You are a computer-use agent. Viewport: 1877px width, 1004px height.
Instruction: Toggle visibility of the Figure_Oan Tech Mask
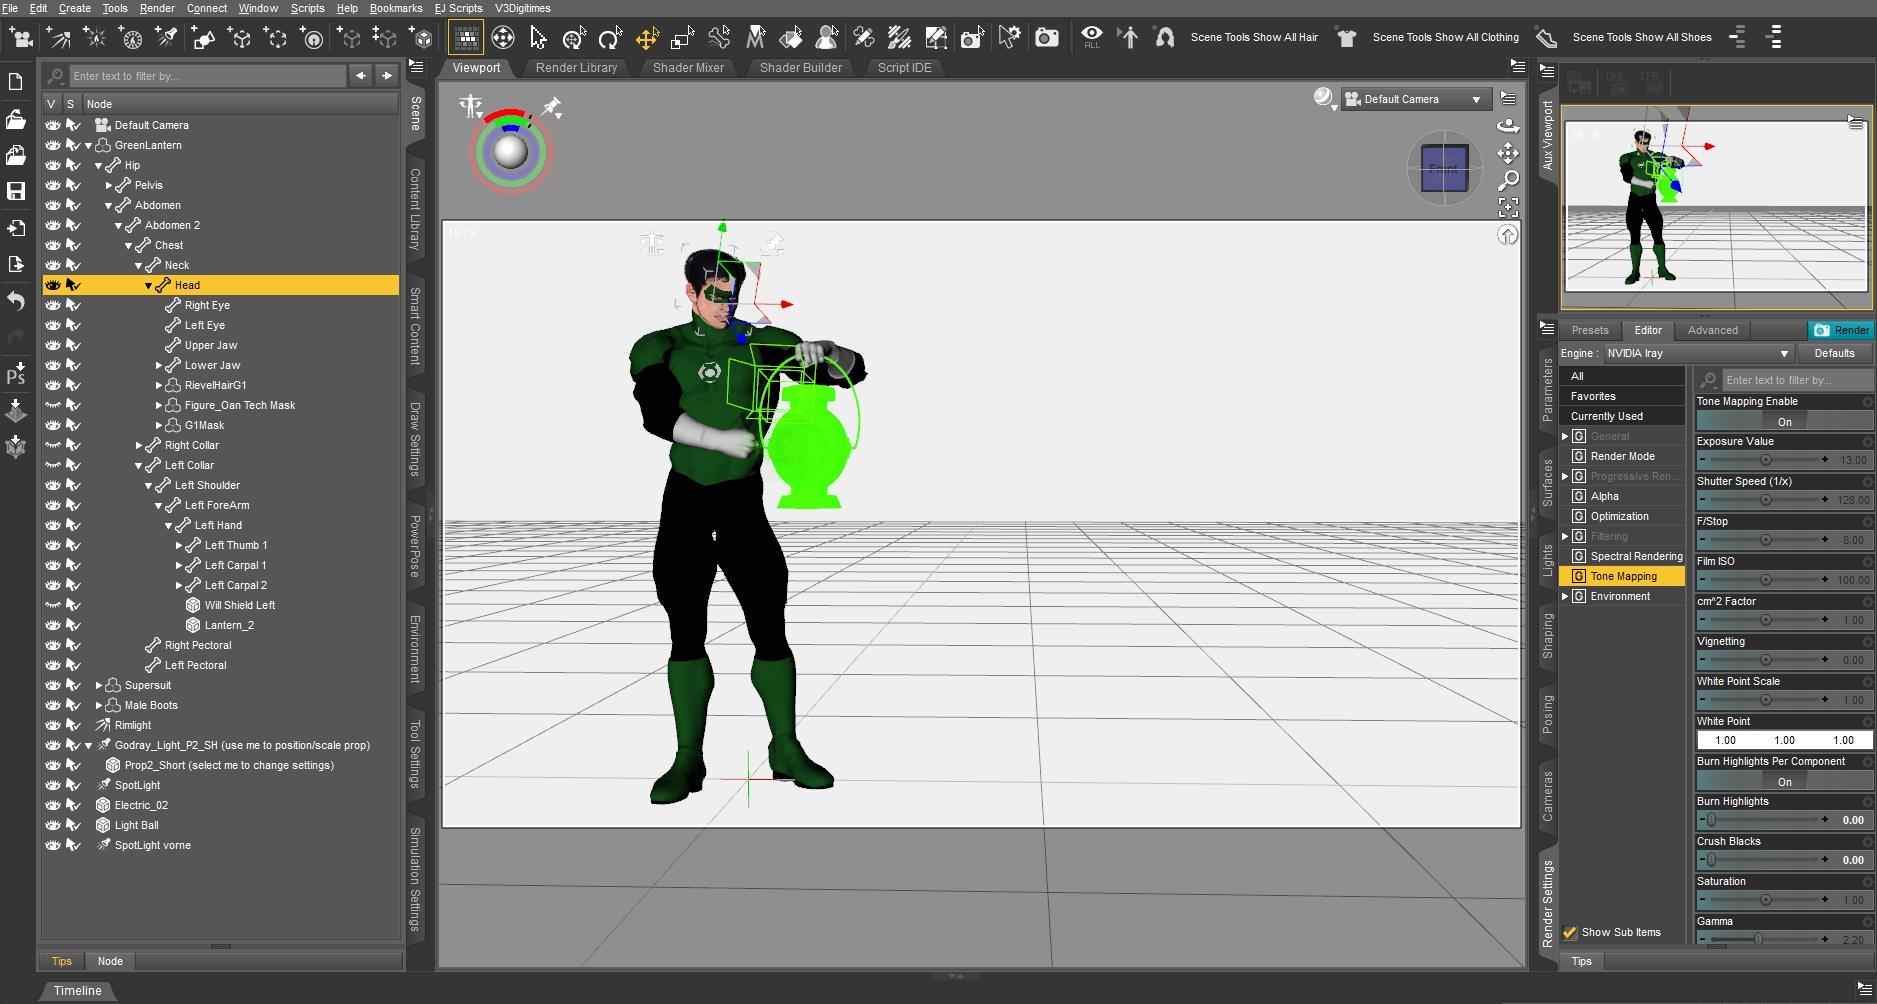(53, 405)
